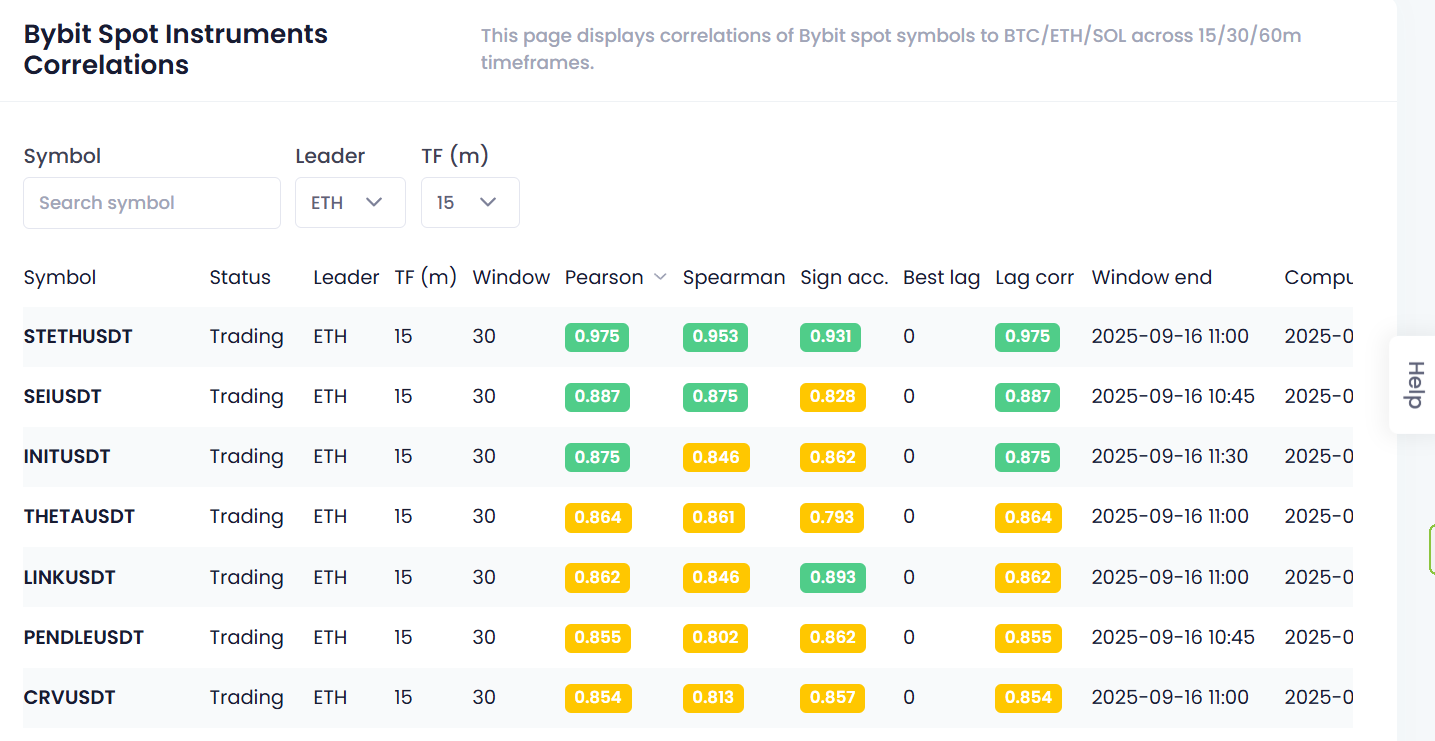Click the Symbol column header
The image size is (1435, 741).
[60, 278]
